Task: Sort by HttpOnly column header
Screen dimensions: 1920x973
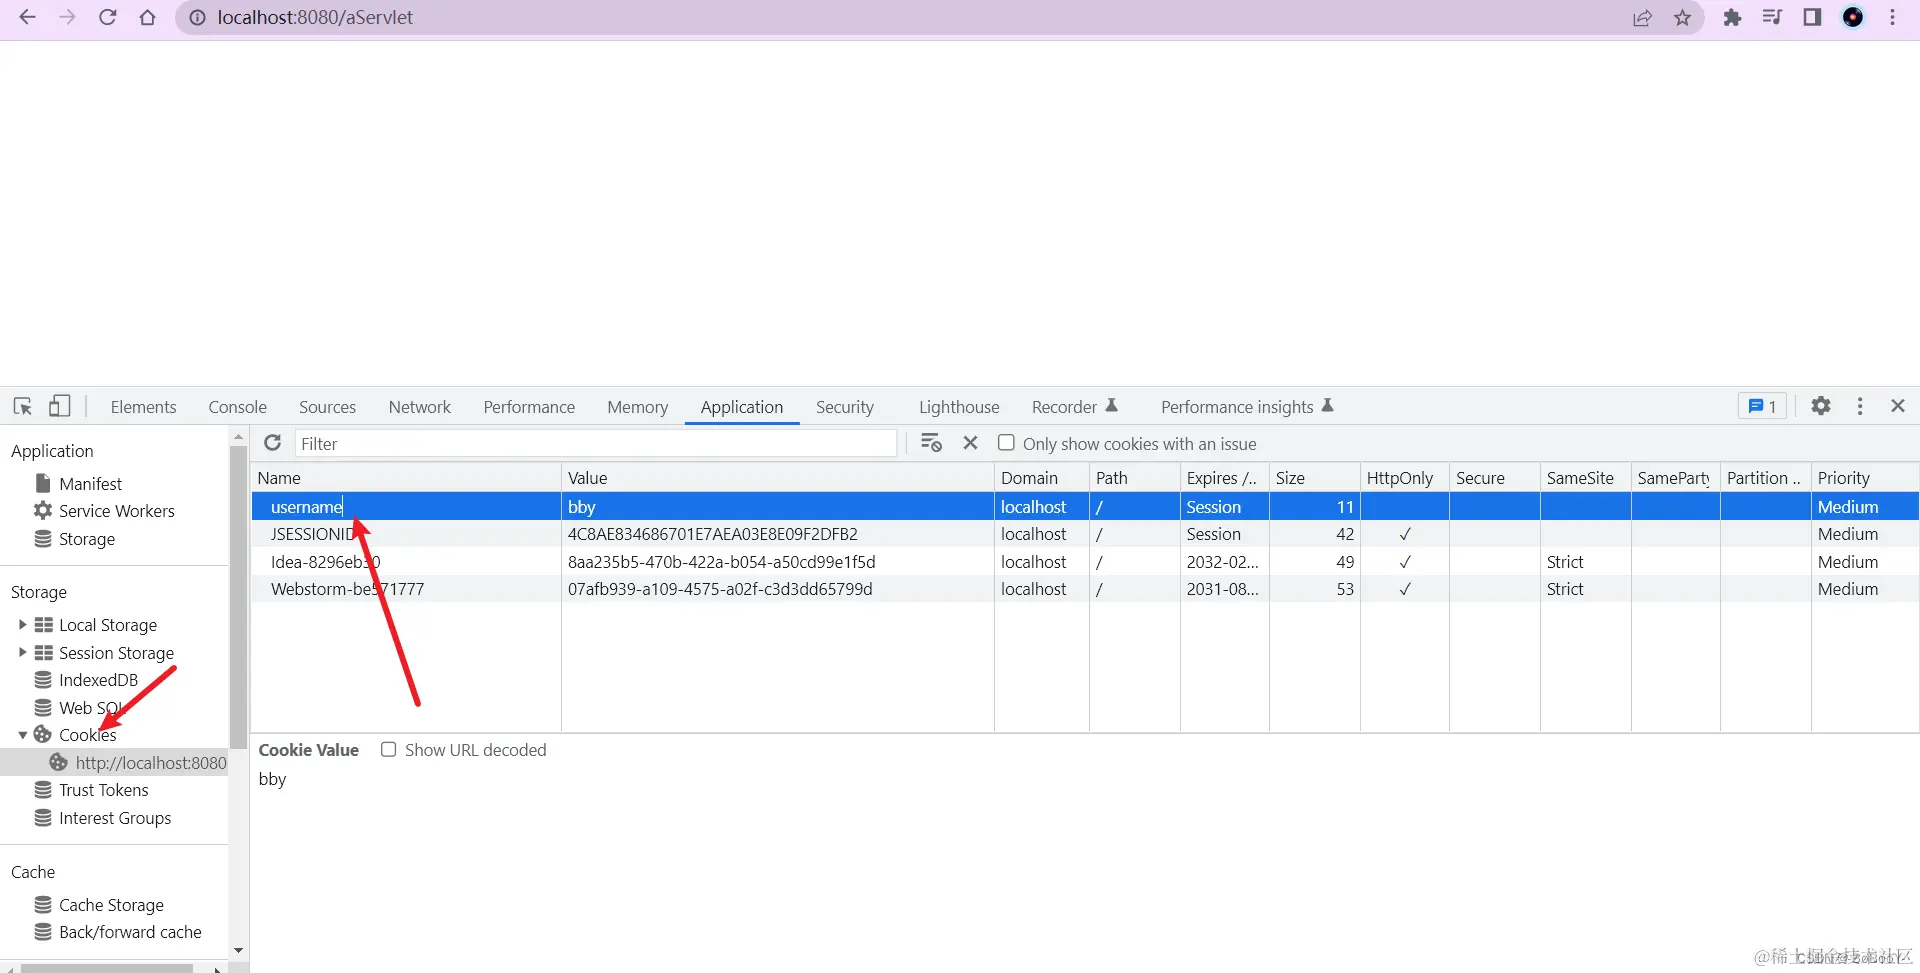Action: [x=1404, y=478]
